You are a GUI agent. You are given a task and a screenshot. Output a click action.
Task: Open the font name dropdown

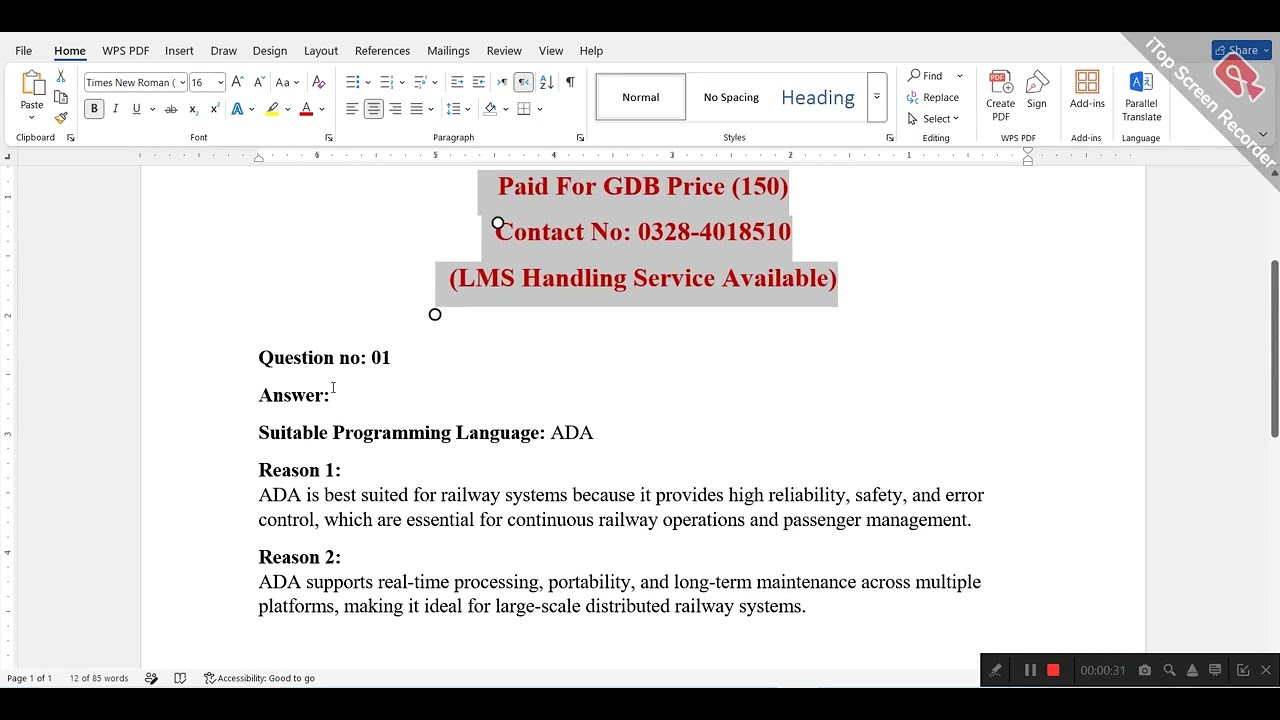pos(182,83)
